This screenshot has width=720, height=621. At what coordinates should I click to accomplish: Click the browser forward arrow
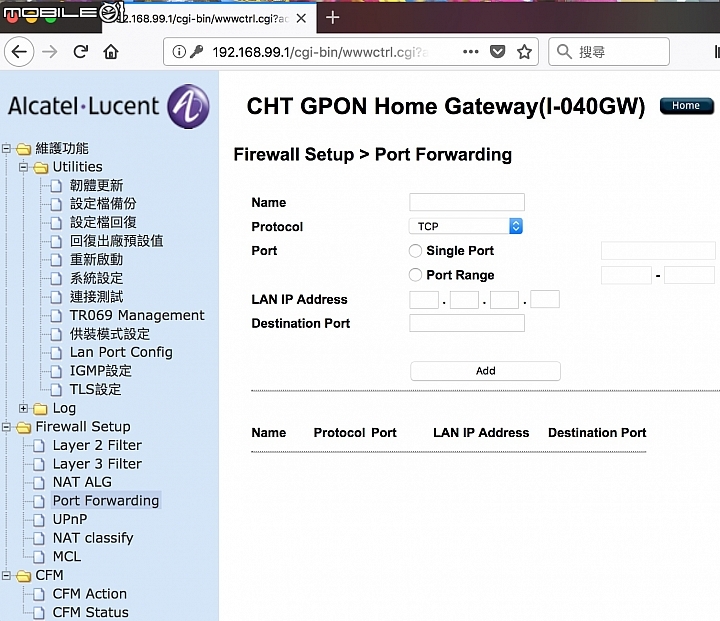coord(50,51)
